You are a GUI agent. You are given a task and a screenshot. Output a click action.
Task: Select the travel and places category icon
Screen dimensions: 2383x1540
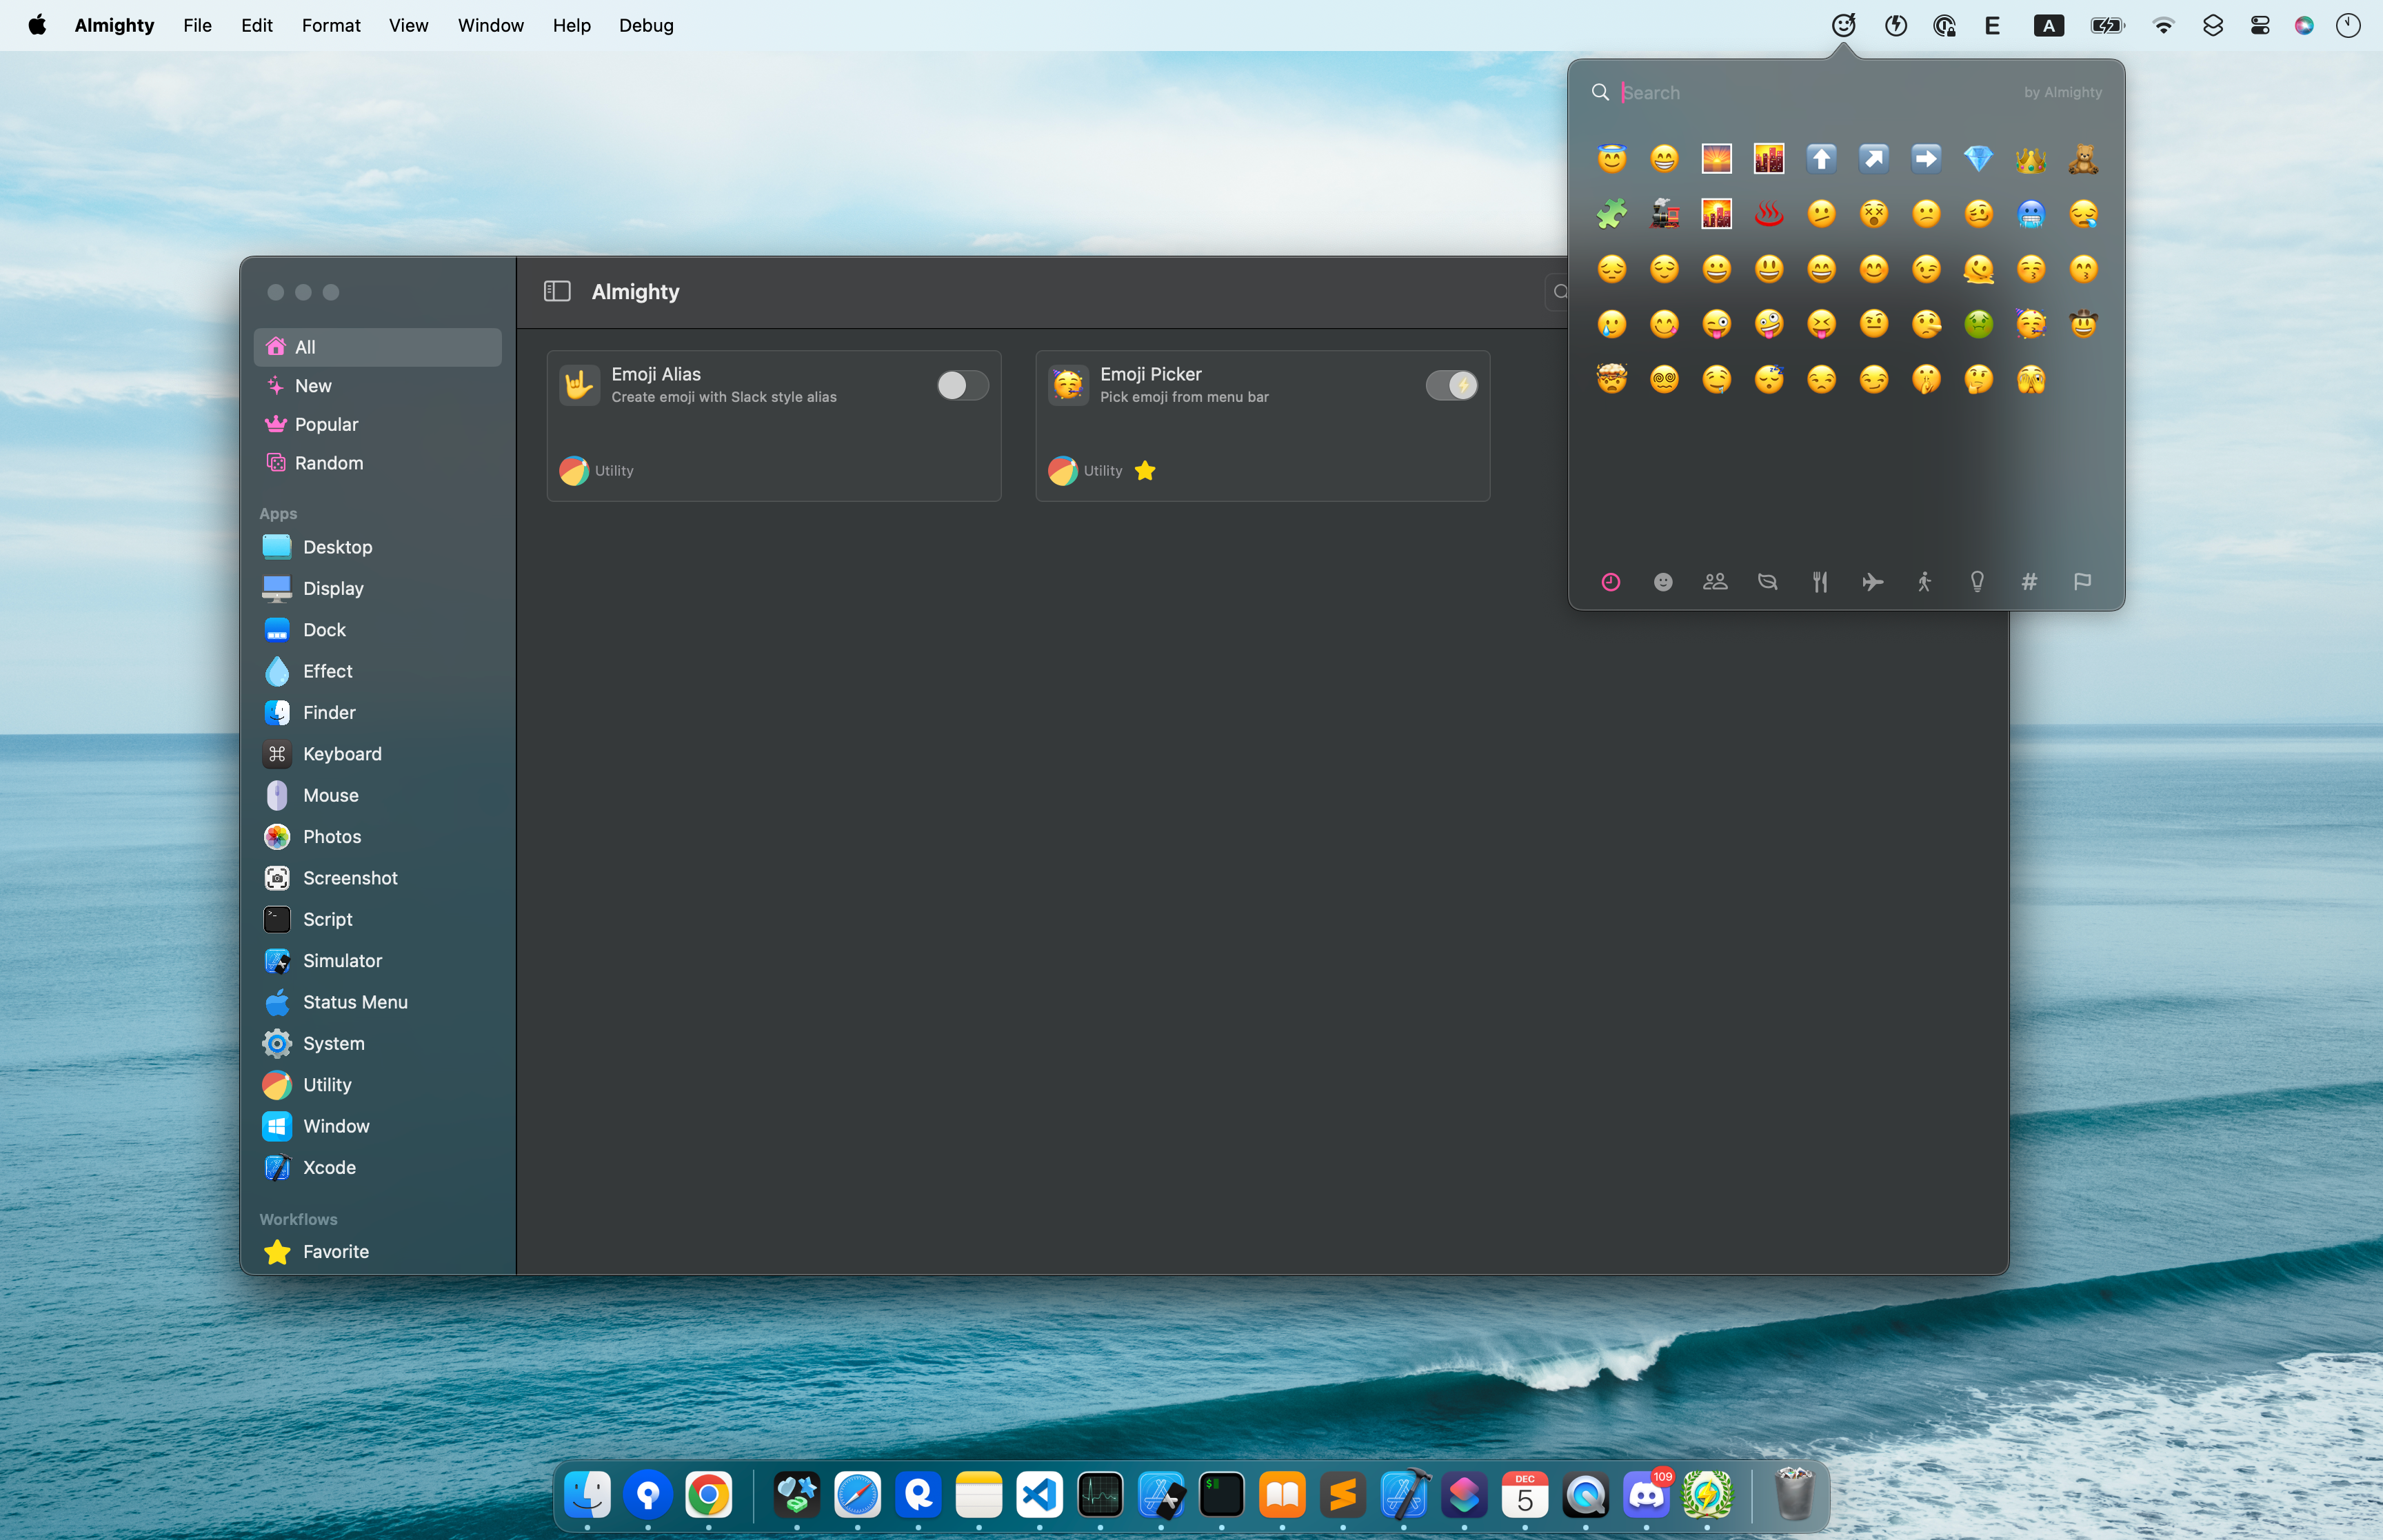pyautogui.click(x=1871, y=580)
